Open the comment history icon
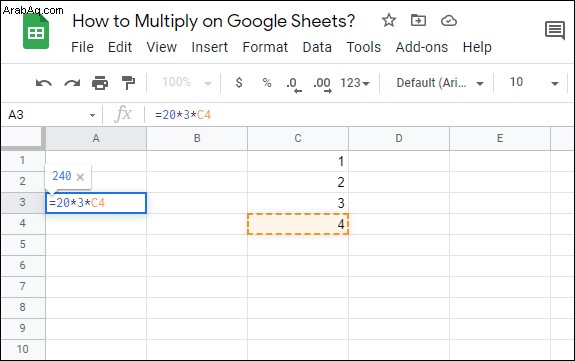 coord(554,30)
